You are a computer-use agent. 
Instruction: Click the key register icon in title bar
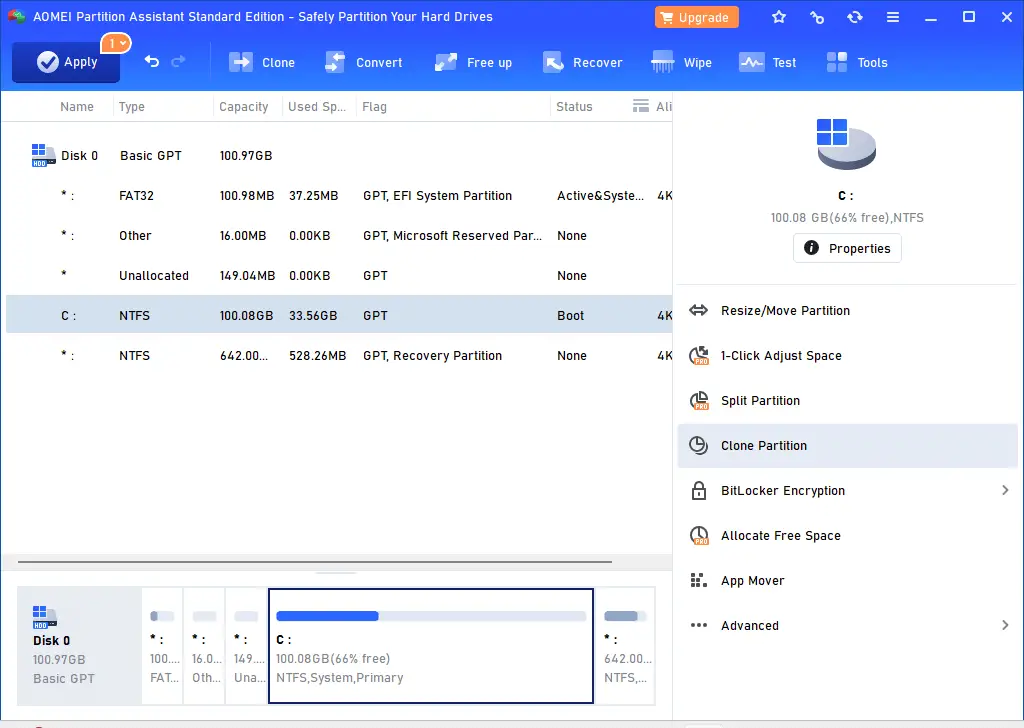coord(817,17)
